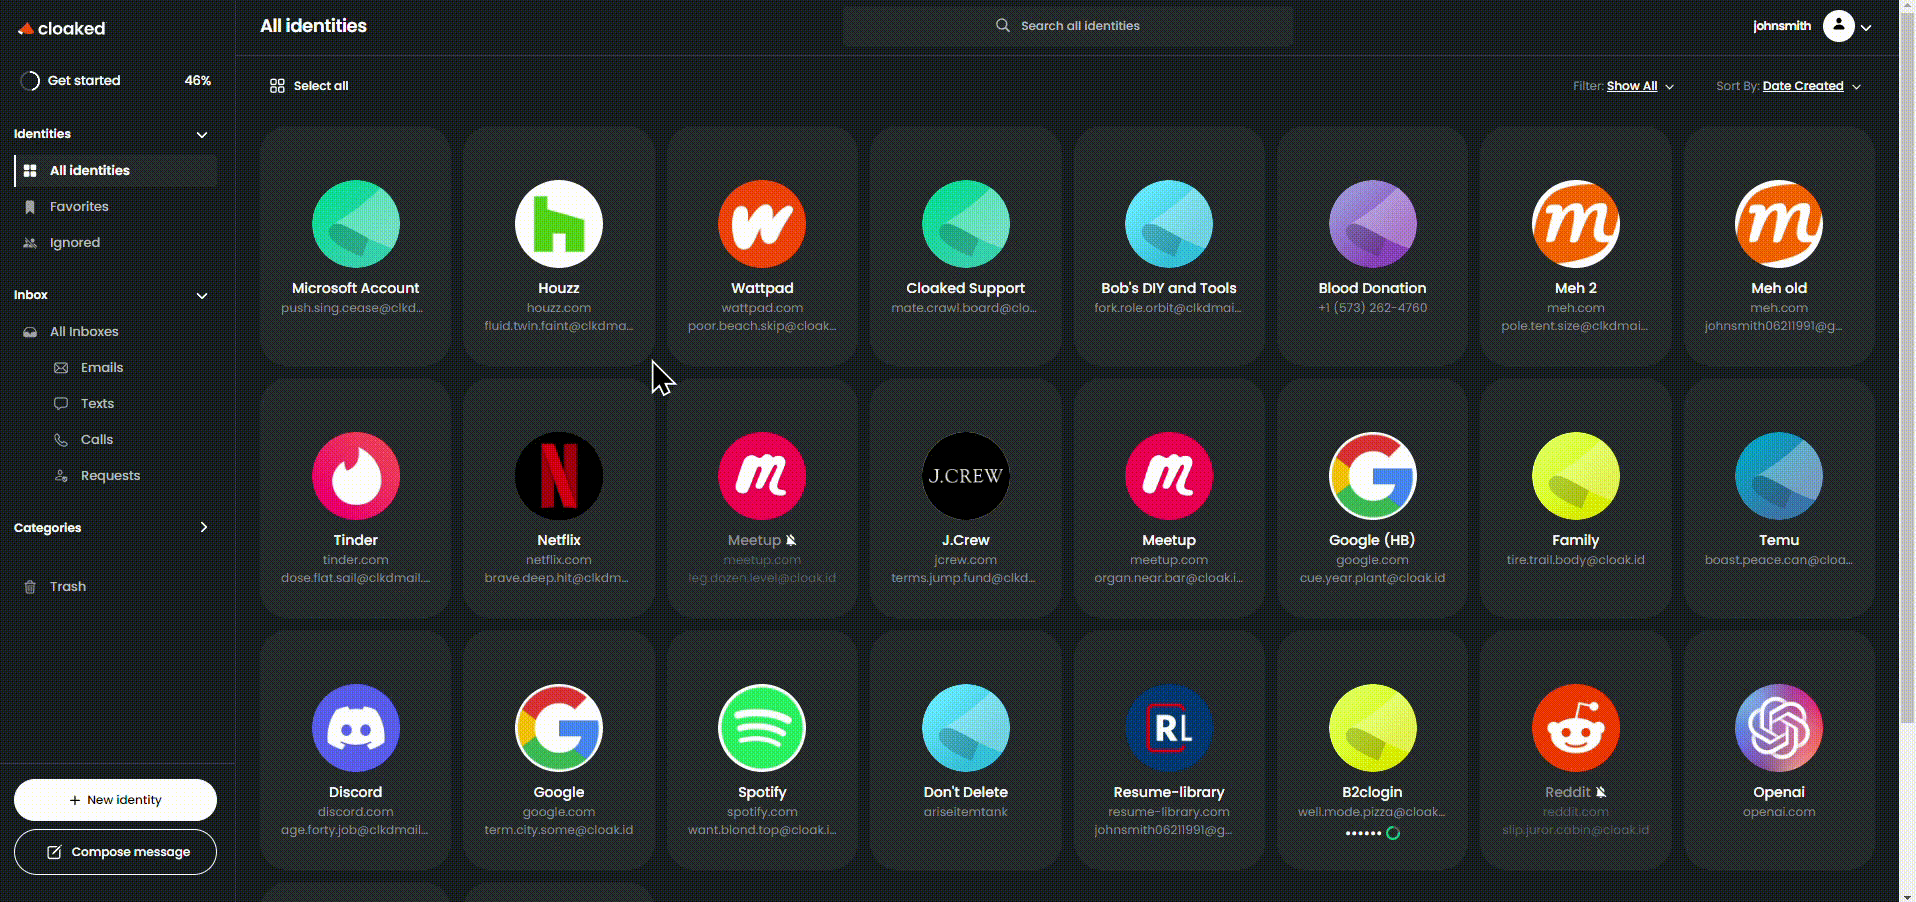
Task: Open the Don't Delete identity icon
Action: 965,728
